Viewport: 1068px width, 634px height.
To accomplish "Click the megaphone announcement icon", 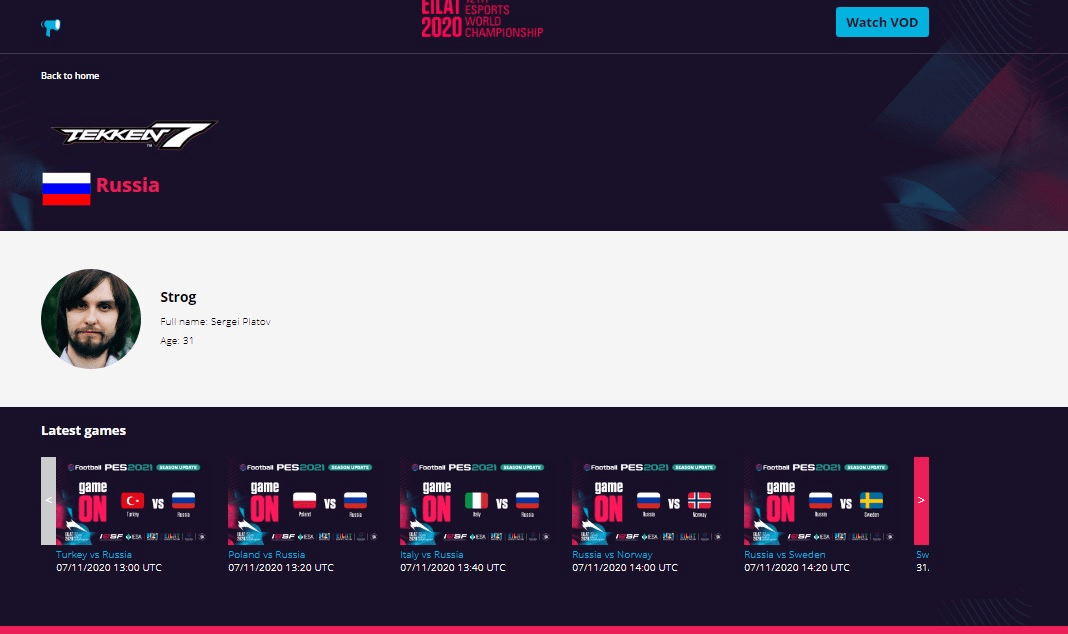I will pos(51,27).
